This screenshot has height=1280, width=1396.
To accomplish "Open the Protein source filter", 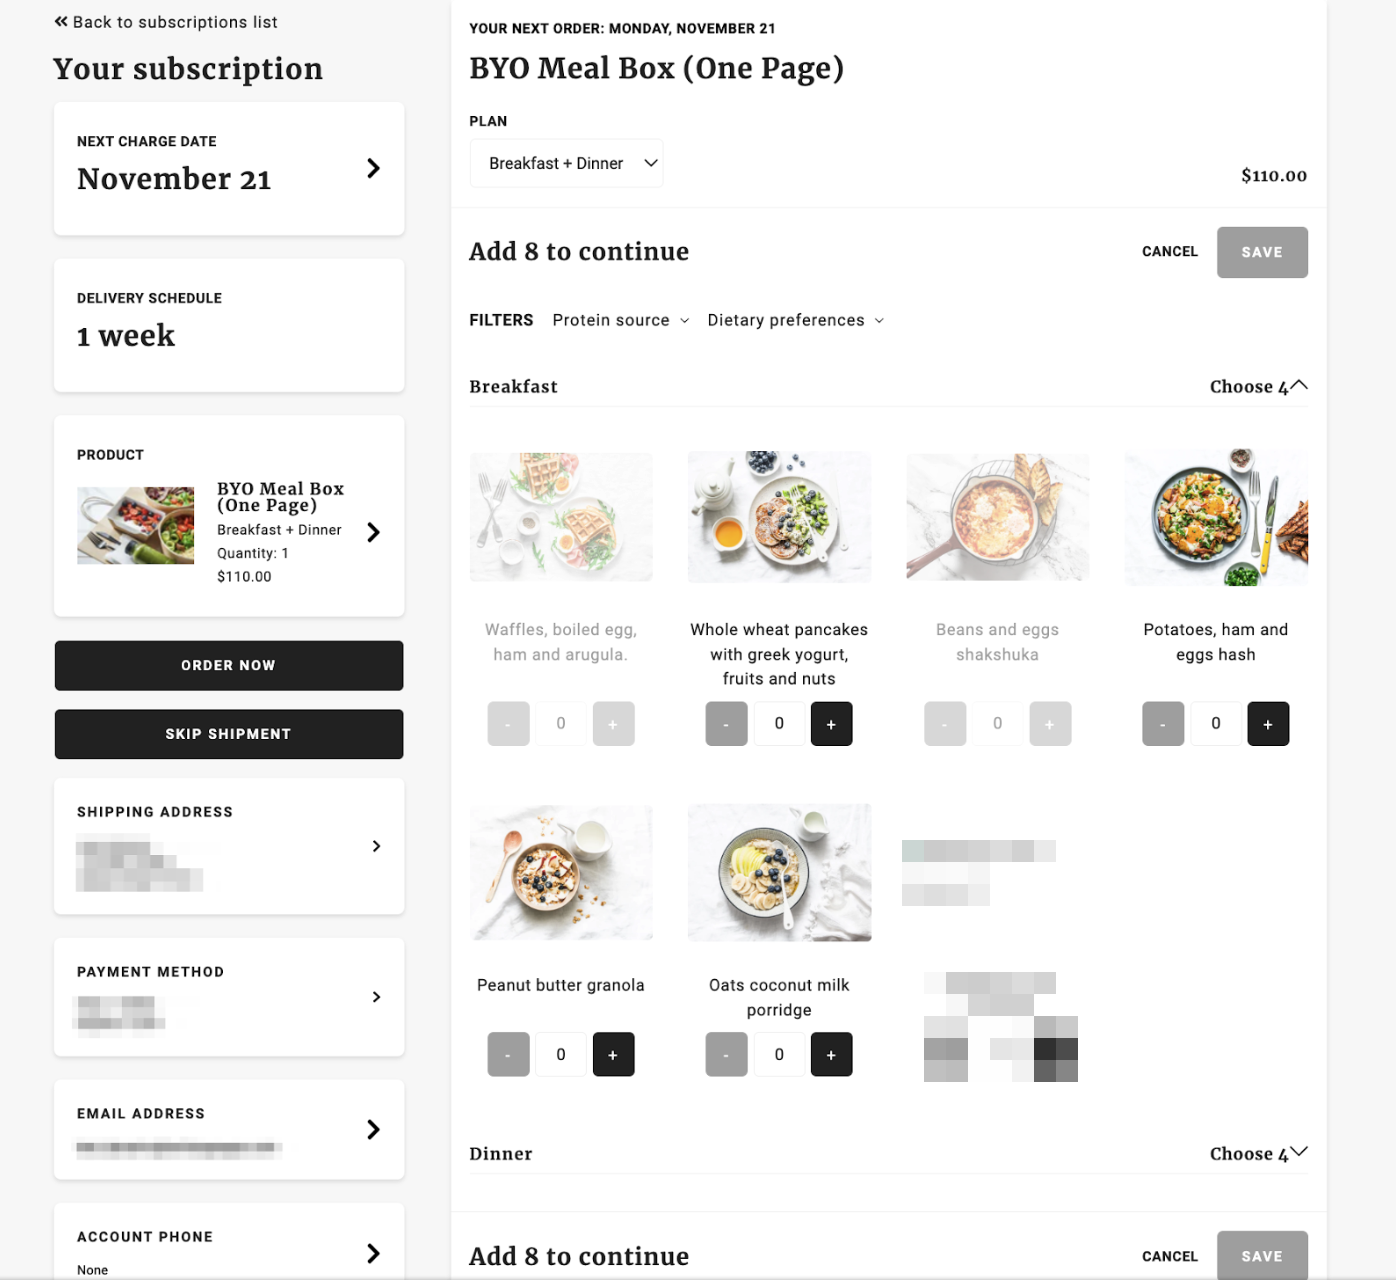I will pyautogui.click(x=619, y=320).
